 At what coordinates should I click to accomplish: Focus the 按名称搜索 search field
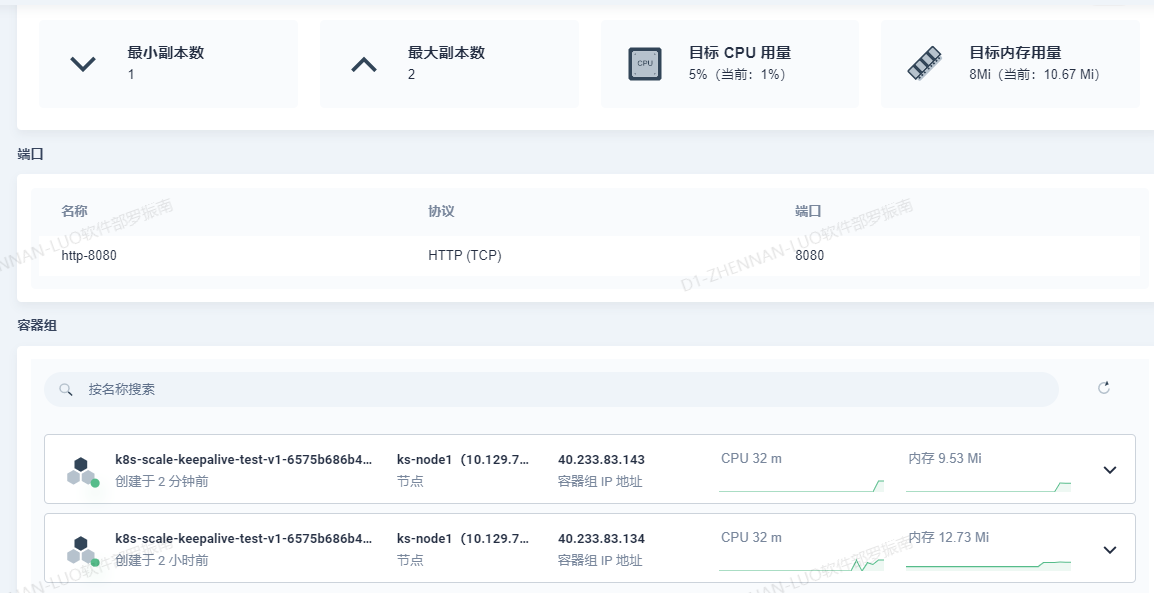(x=560, y=389)
